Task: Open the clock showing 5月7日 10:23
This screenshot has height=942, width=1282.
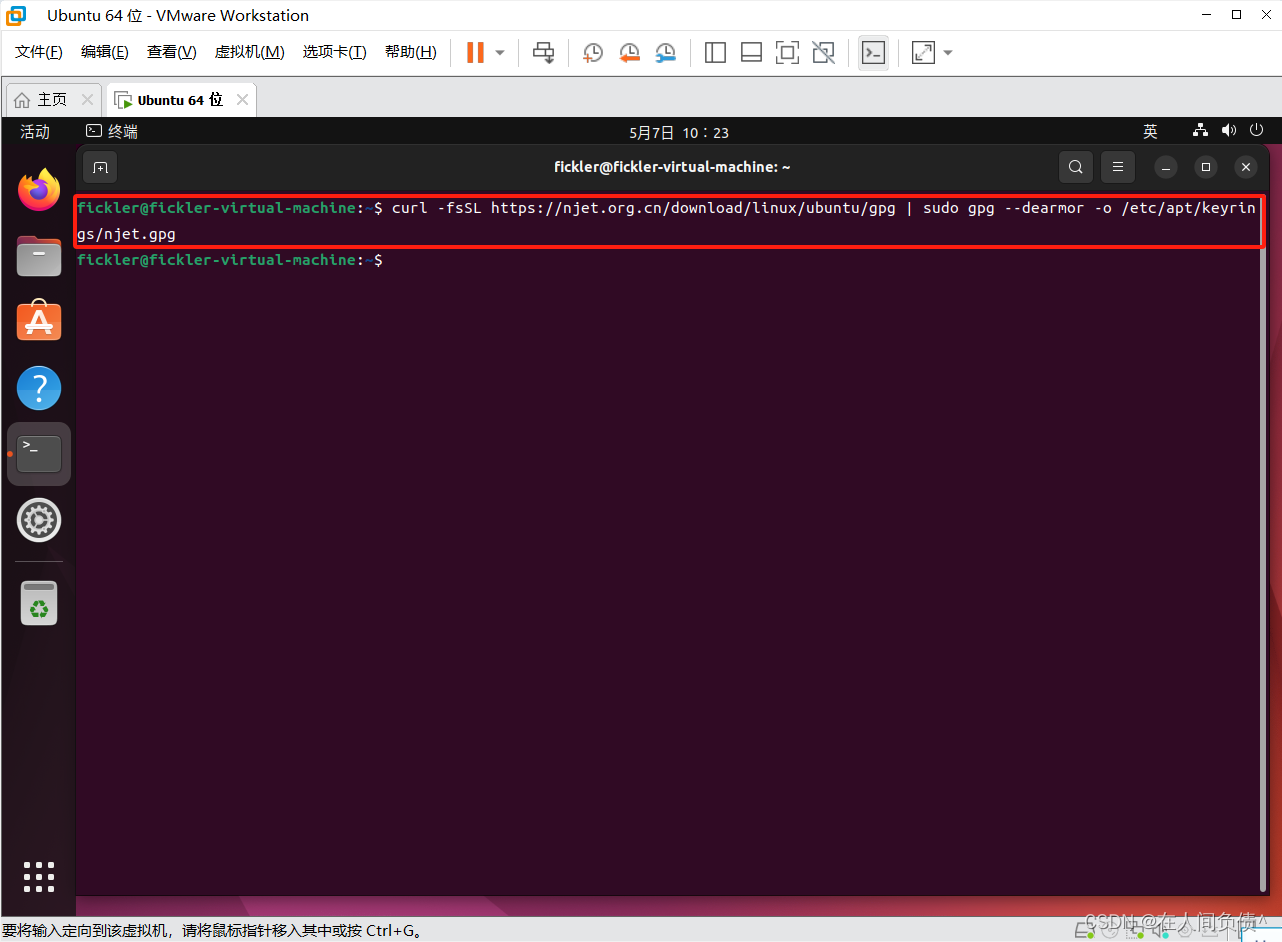Action: point(679,132)
